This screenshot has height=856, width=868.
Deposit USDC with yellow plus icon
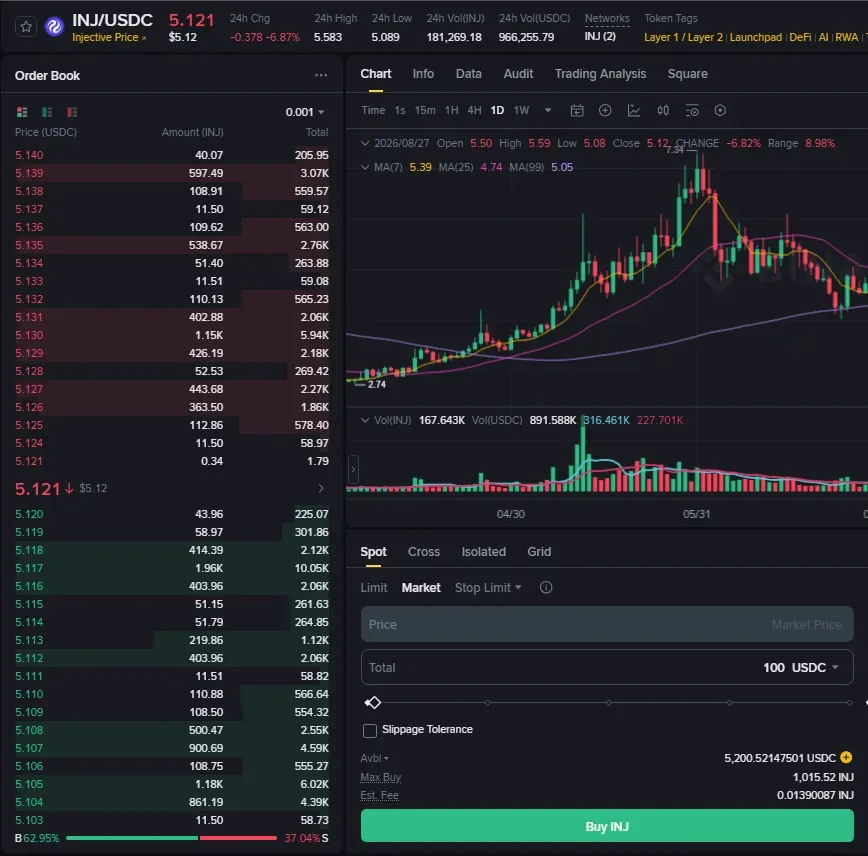(846, 757)
